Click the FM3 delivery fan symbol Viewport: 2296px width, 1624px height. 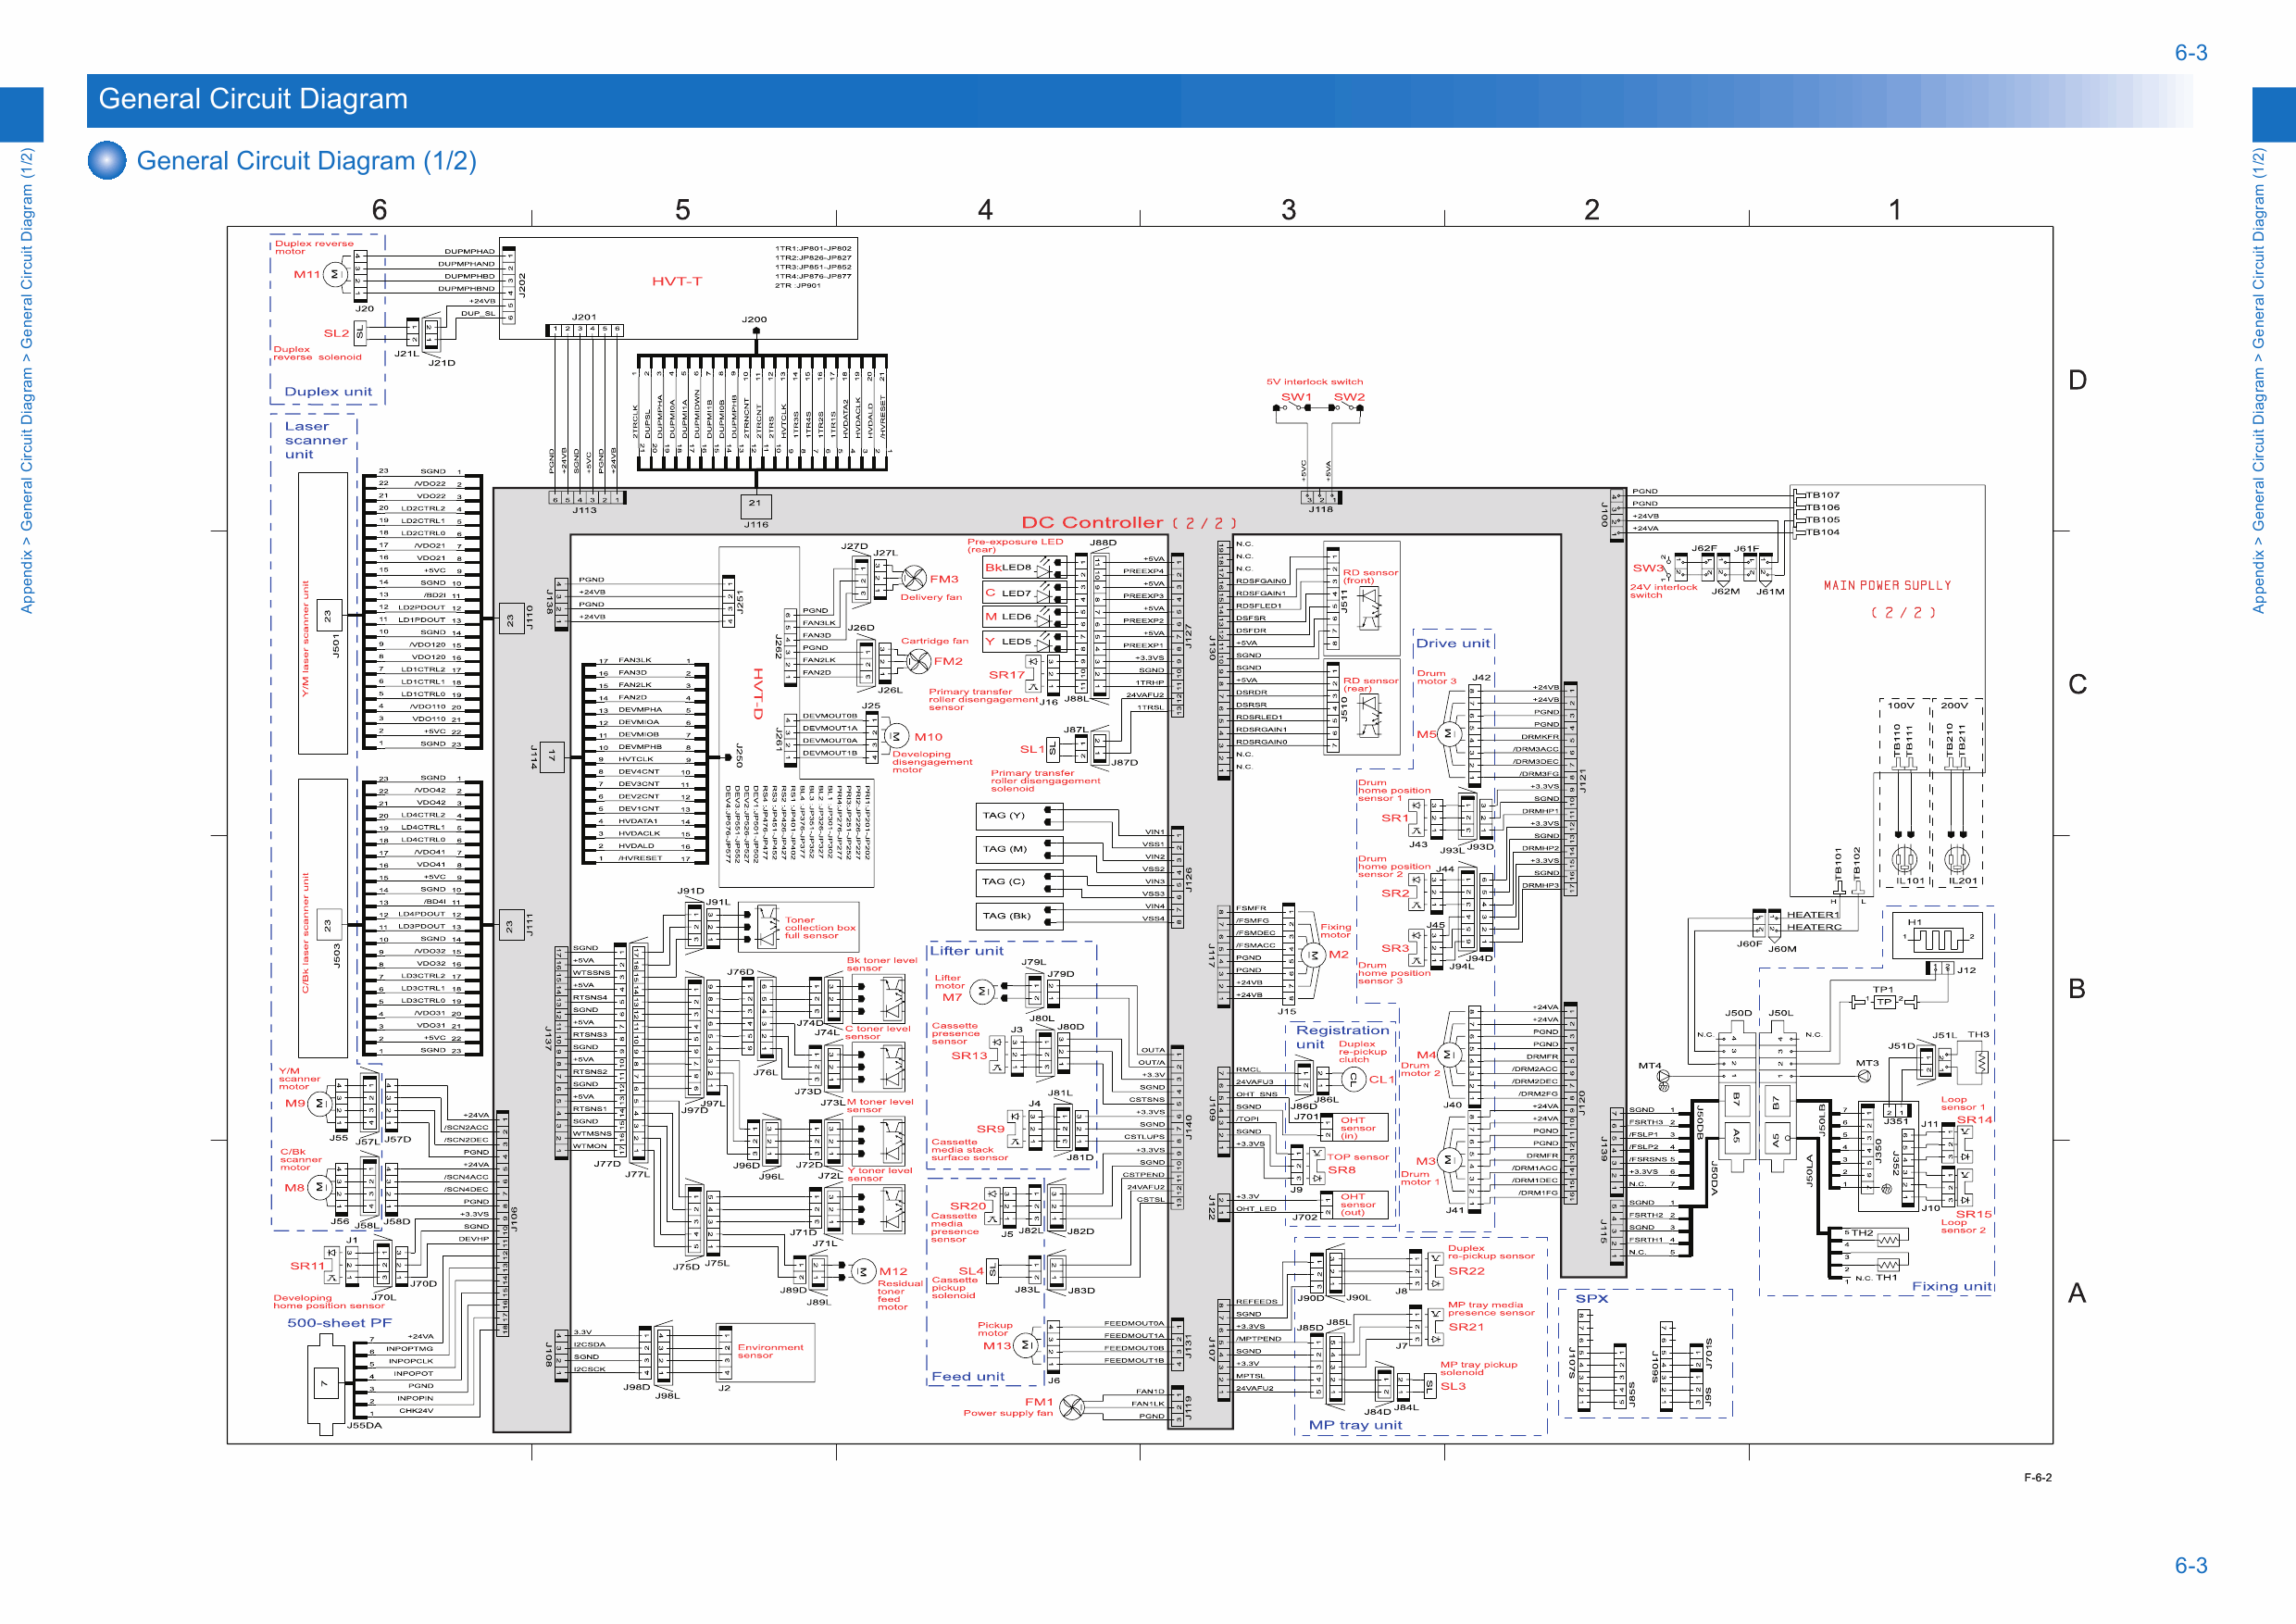(x=914, y=578)
